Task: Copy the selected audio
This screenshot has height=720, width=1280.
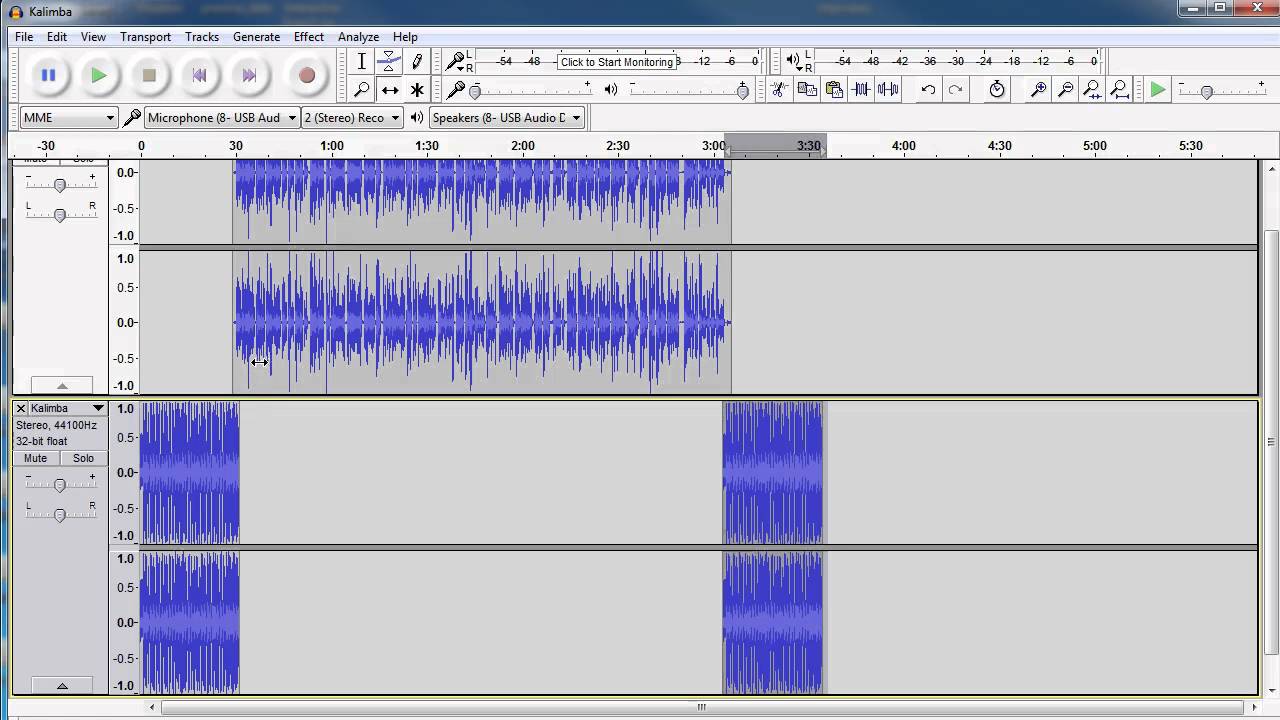Action: 807,90
